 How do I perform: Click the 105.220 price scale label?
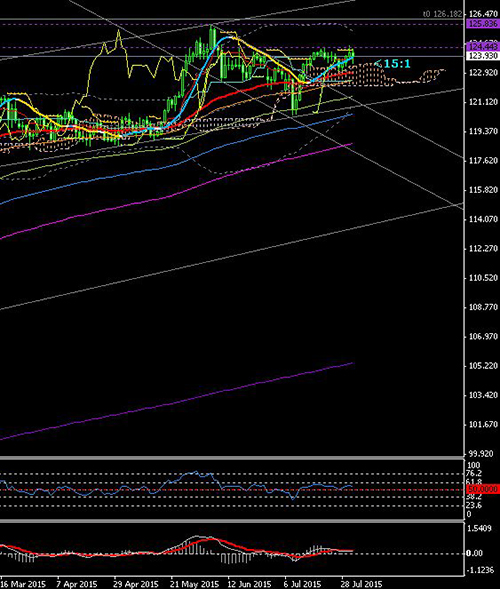pyautogui.click(x=483, y=365)
